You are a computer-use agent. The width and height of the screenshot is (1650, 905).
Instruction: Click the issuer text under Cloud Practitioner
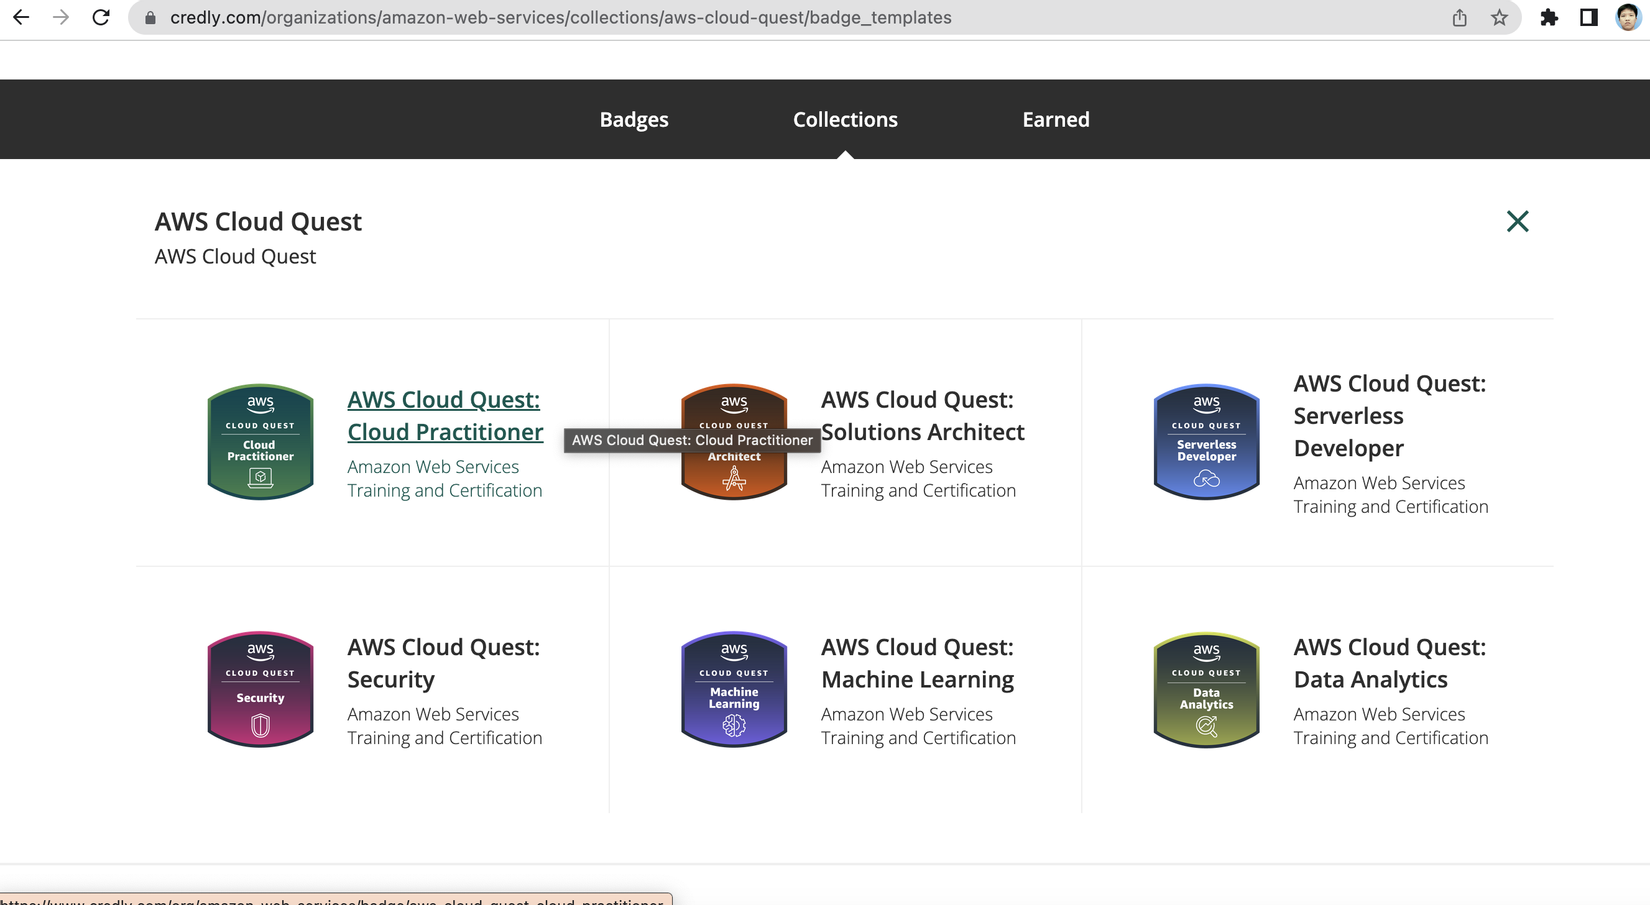445,478
